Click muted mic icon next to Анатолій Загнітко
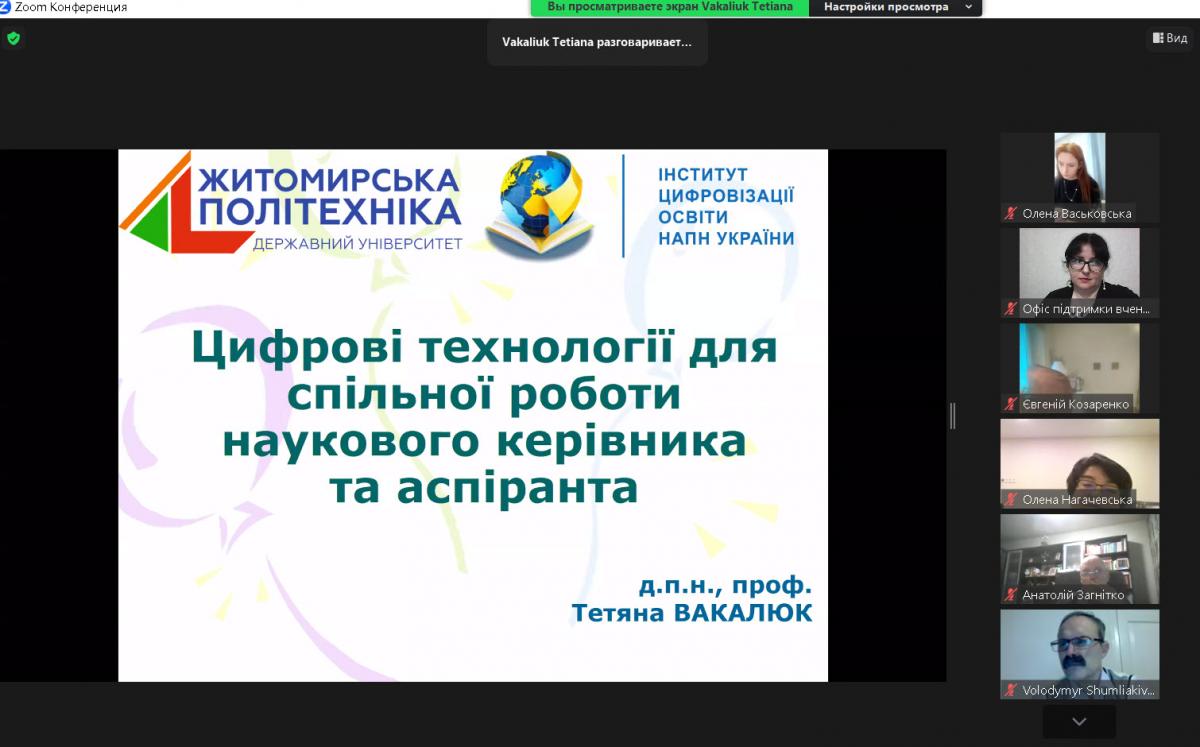The width and height of the screenshot is (1200, 747). pos(1012,595)
